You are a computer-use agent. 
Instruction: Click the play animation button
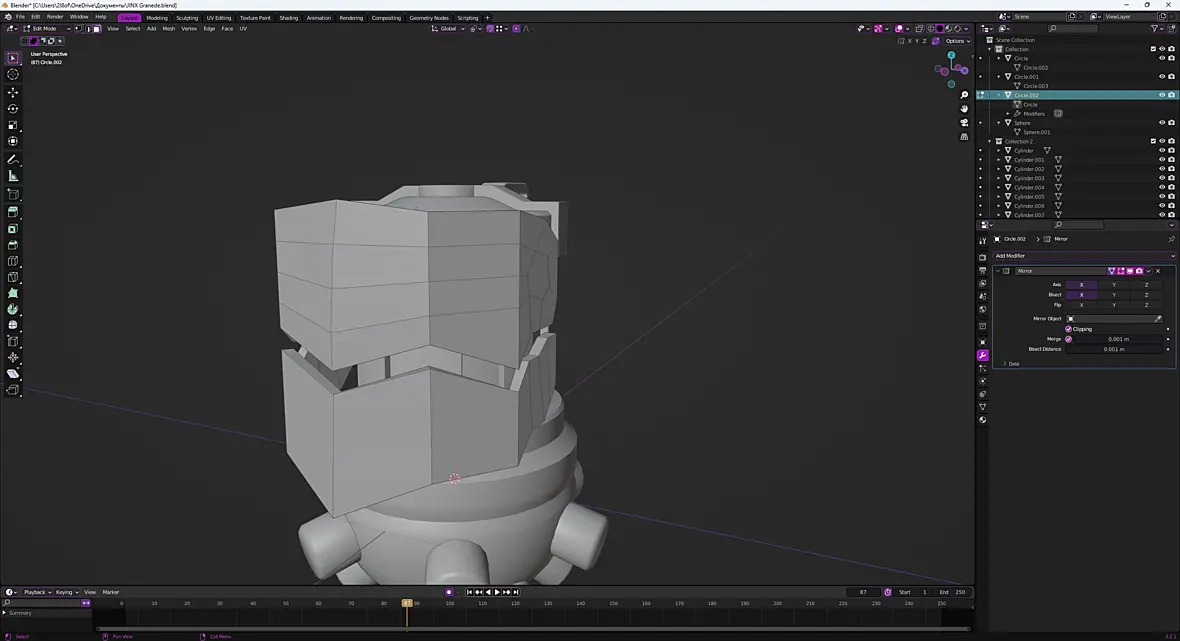click(497, 592)
